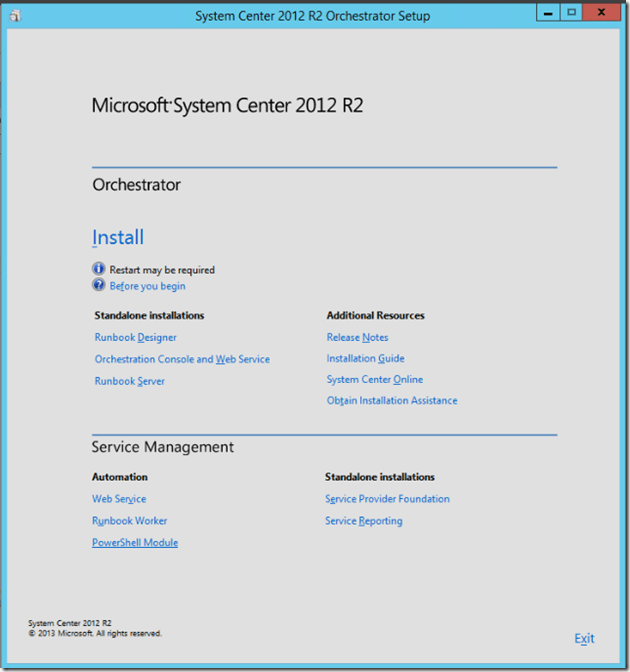
Task: Choose Runbook Server installation
Action: tap(129, 381)
